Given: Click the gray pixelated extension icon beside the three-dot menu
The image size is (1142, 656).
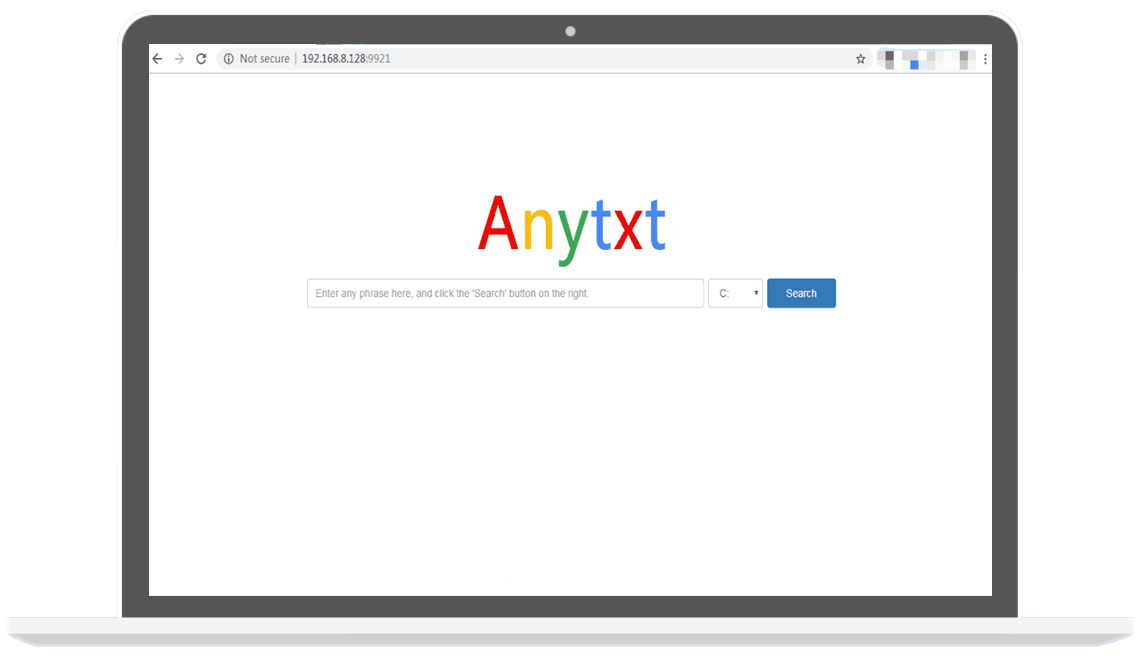Looking at the screenshot, I should (x=964, y=60).
